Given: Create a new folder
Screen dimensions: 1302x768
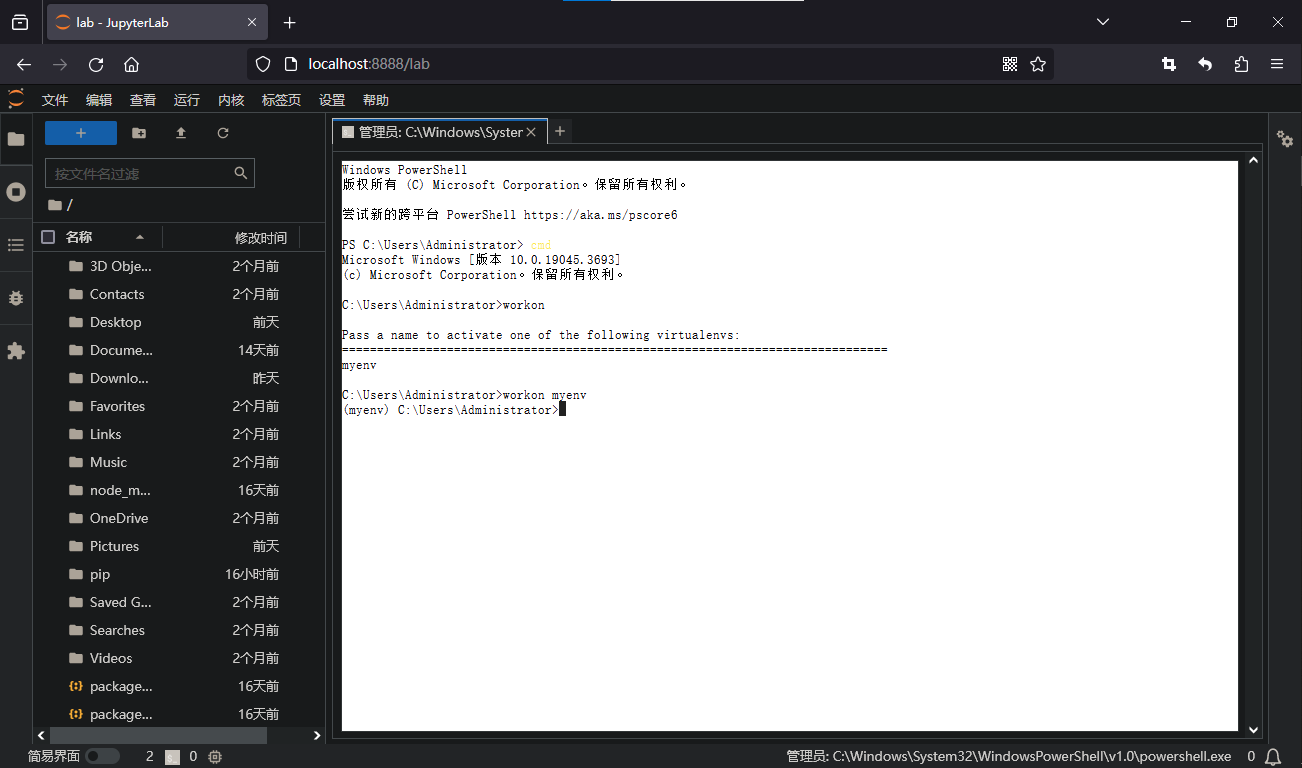Looking at the screenshot, I should [x=139, y=133].
